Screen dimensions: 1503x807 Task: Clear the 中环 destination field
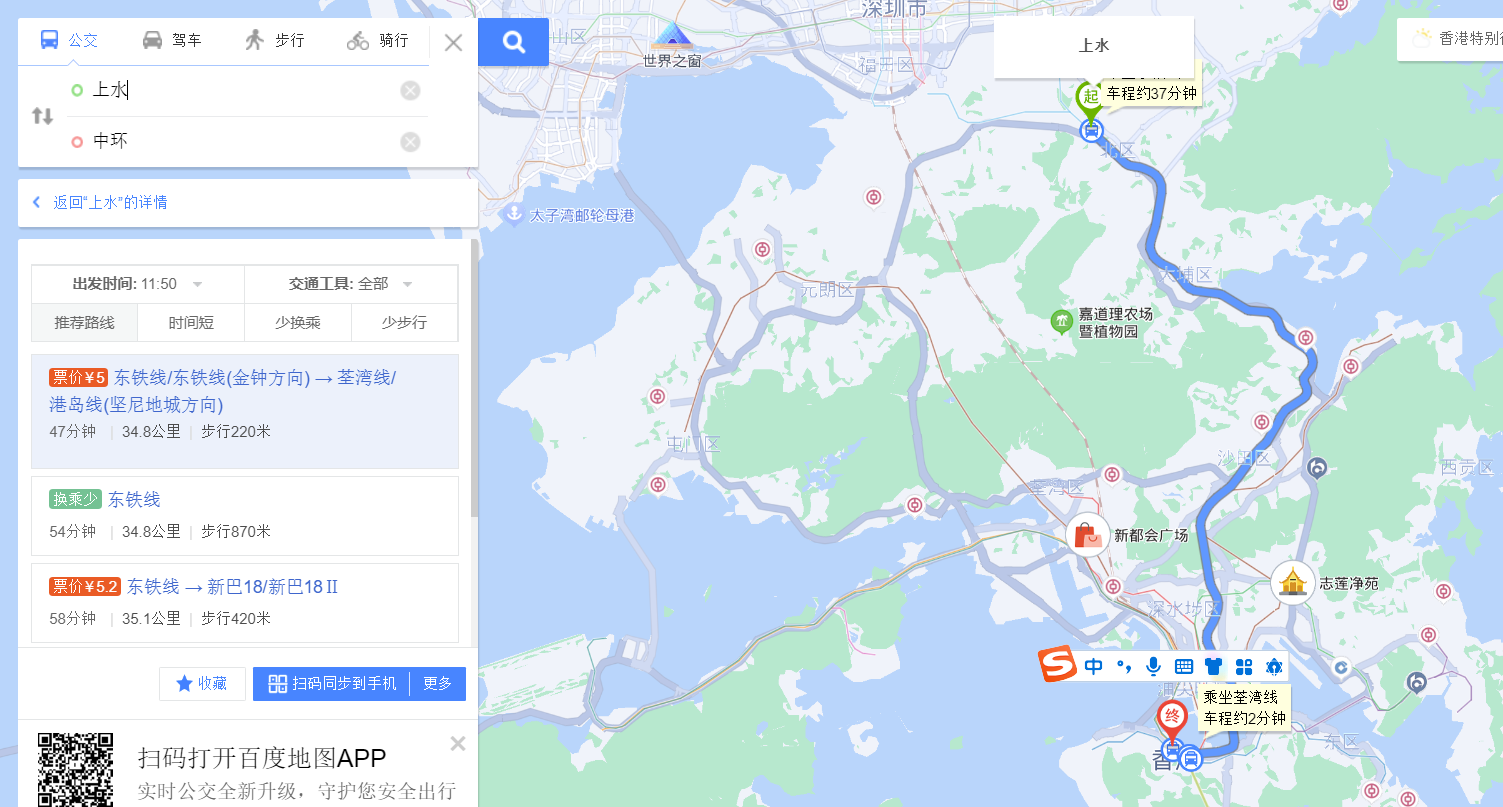(x=410, y=141)
